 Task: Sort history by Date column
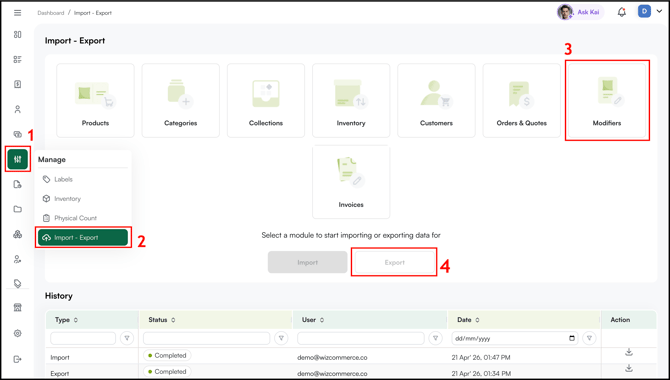click(x=477, y=320)
